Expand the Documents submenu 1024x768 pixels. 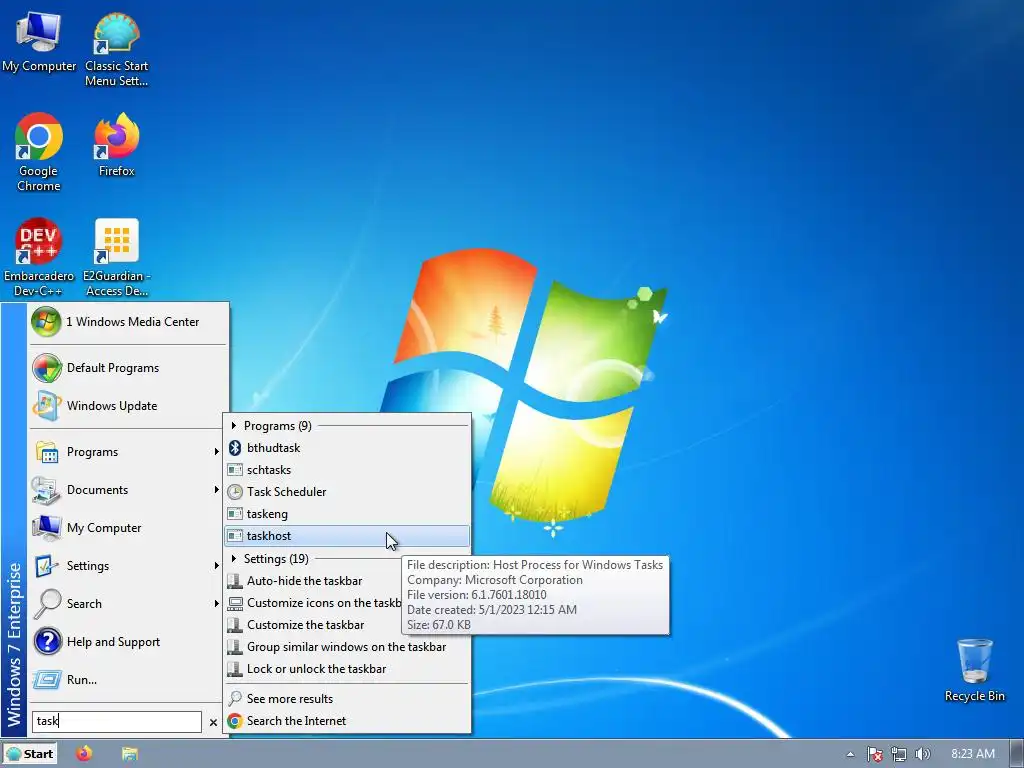point(125,490)
